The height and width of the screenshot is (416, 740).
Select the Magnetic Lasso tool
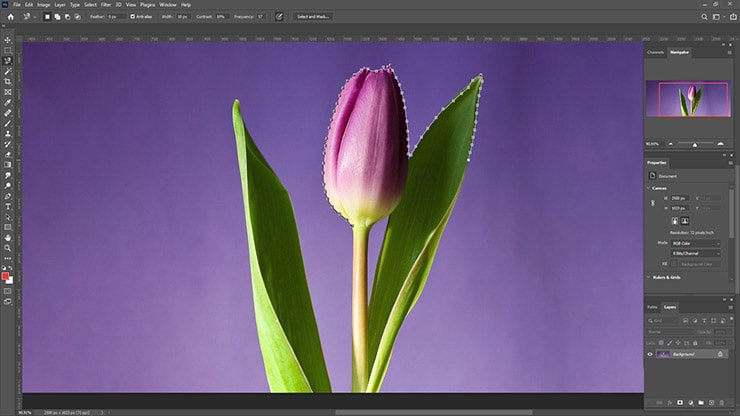click(x=8, y=60)
